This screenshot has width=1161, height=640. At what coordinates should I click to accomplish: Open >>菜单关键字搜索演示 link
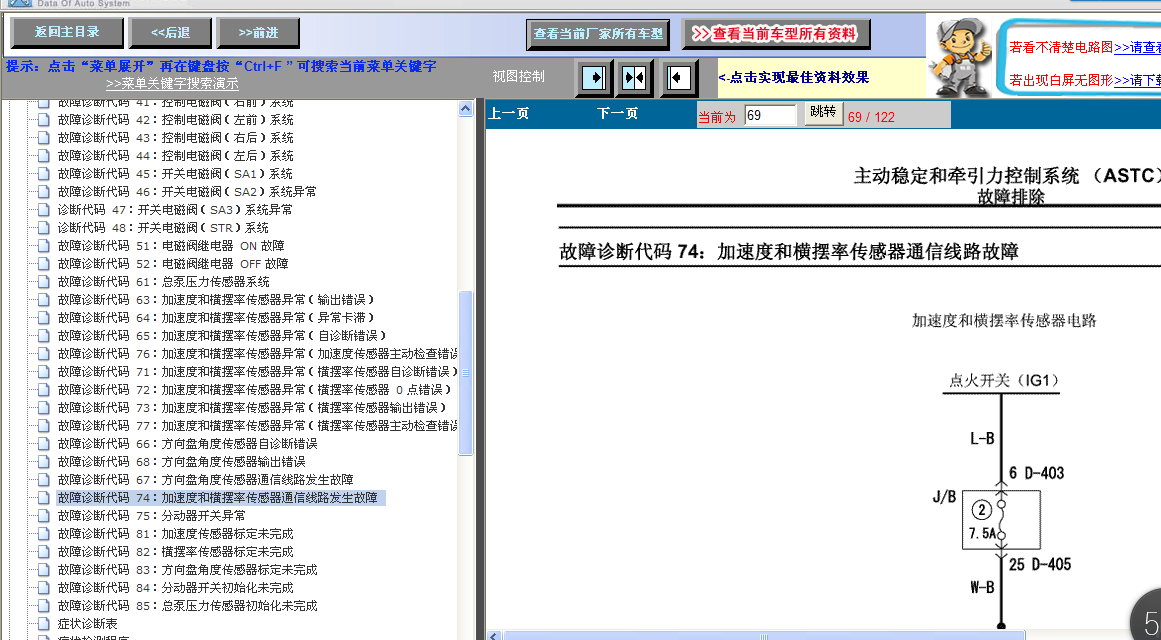173,84
